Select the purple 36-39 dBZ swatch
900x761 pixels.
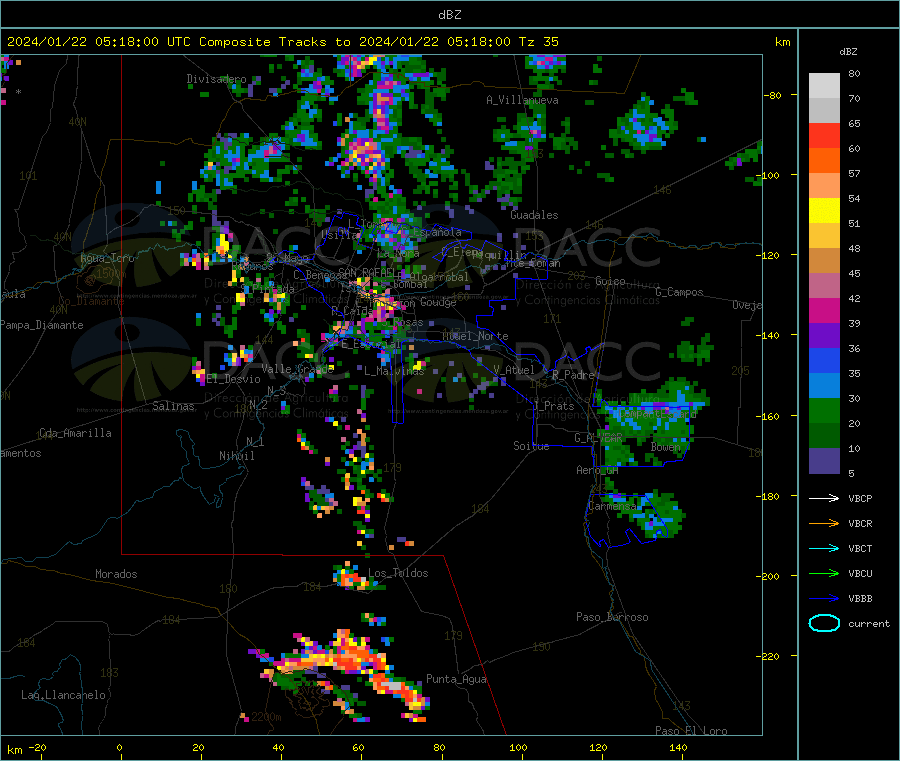pos(824,336)
